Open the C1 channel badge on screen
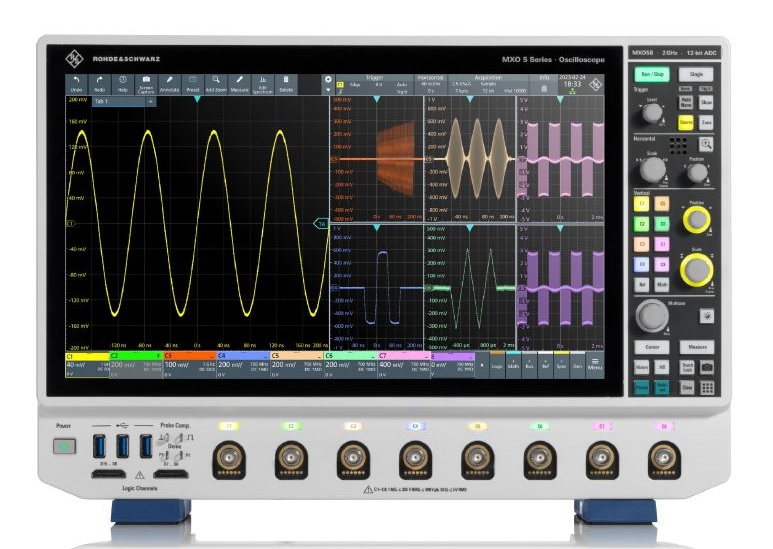773x549 pixels. [87, 365]
